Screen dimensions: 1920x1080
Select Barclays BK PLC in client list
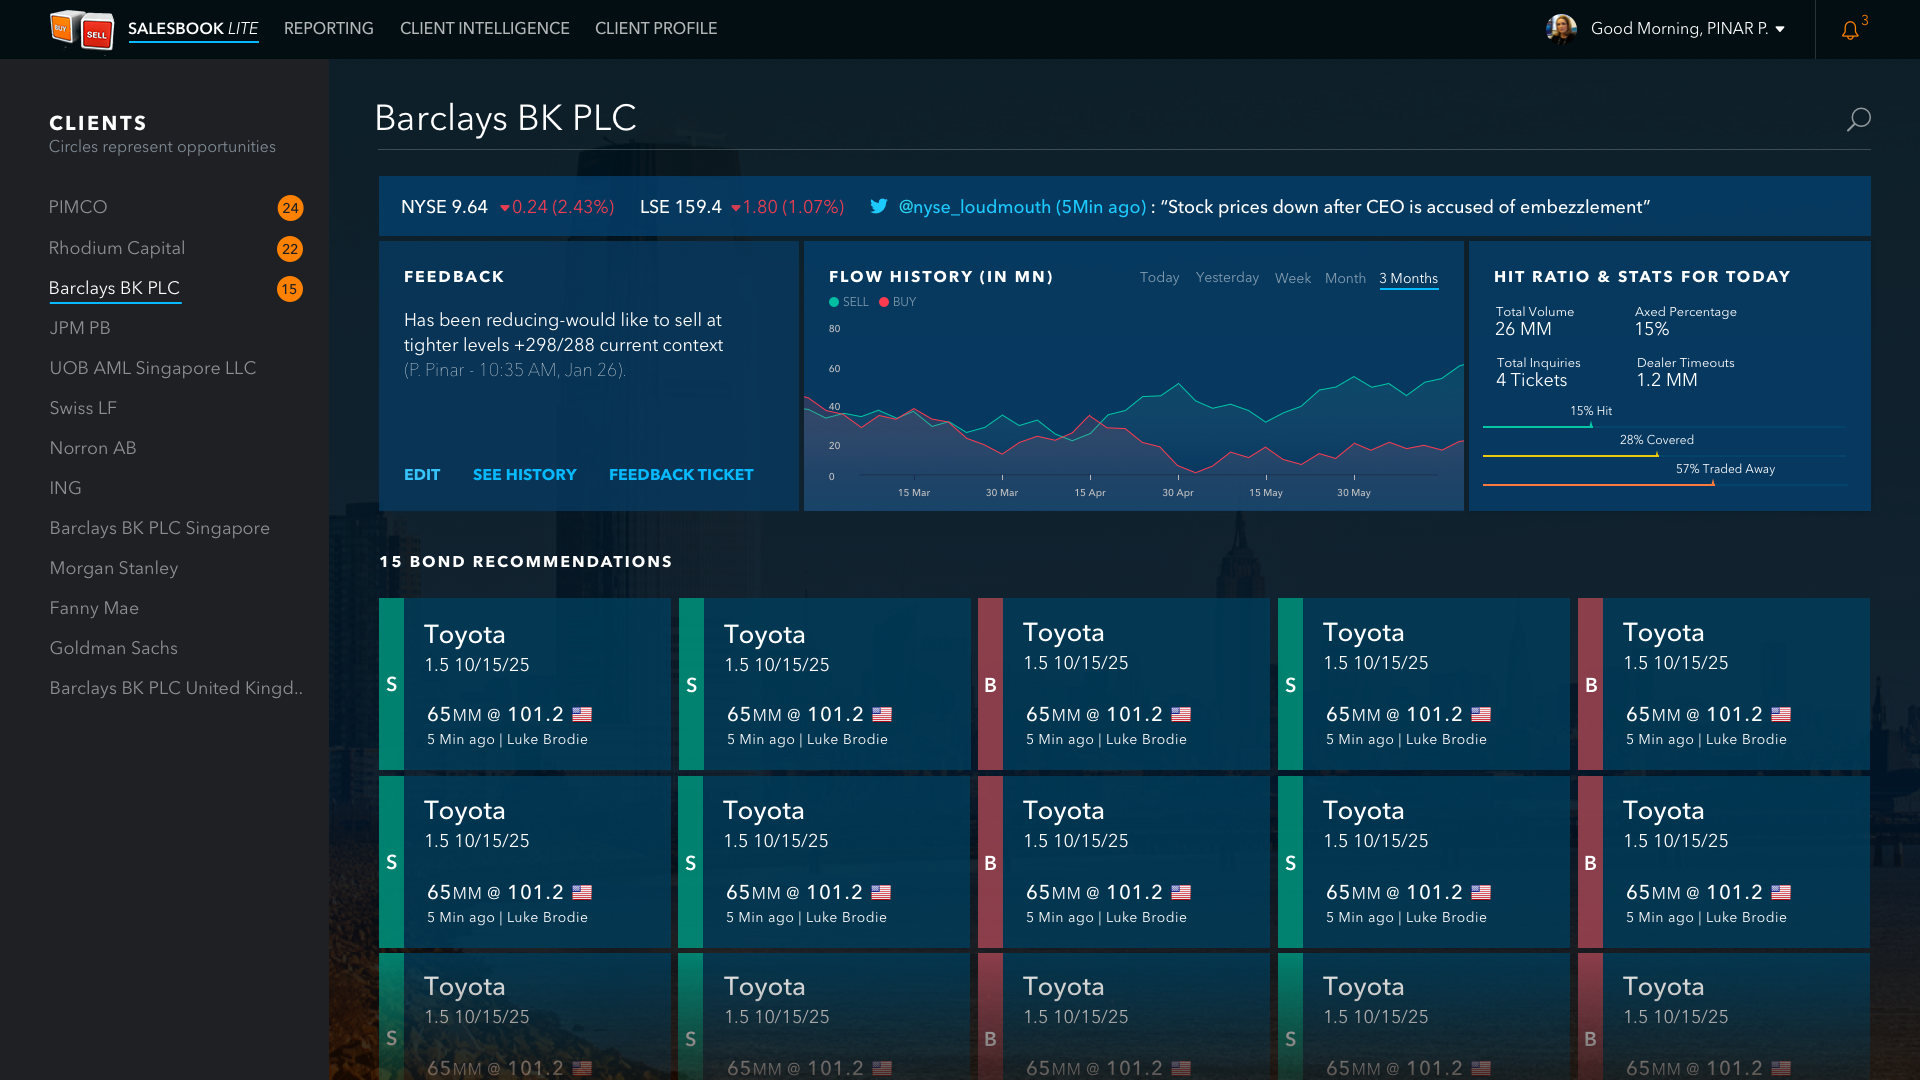pyautogui.click(x=114, y=288)
